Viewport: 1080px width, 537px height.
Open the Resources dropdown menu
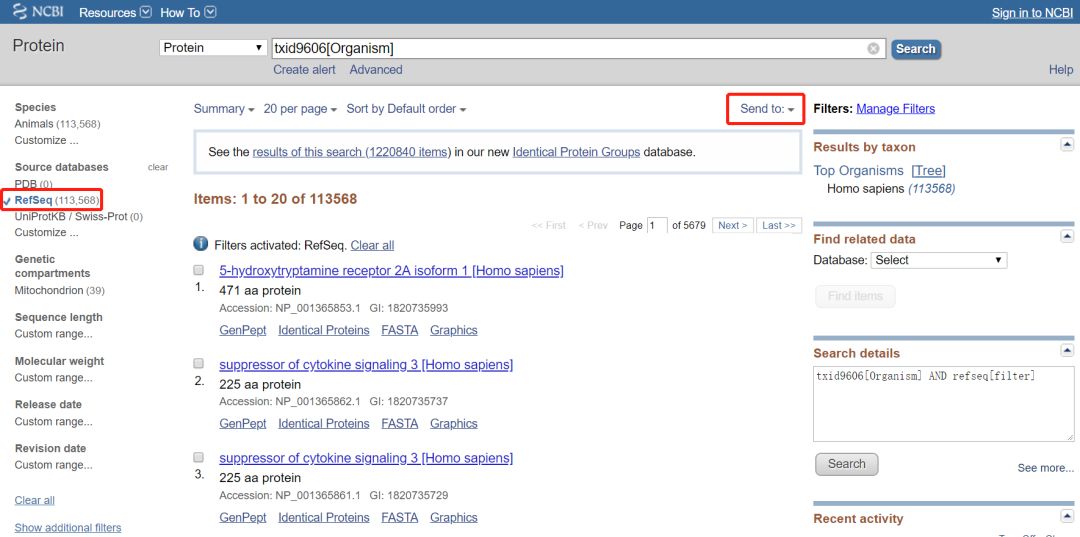[x=115, y=12]
